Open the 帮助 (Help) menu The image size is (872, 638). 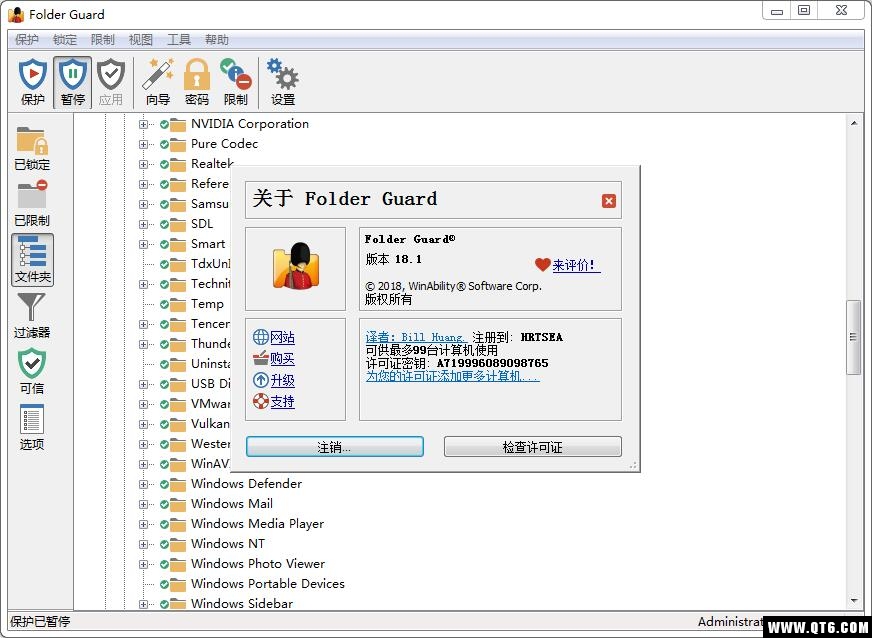tap(216, 39)
